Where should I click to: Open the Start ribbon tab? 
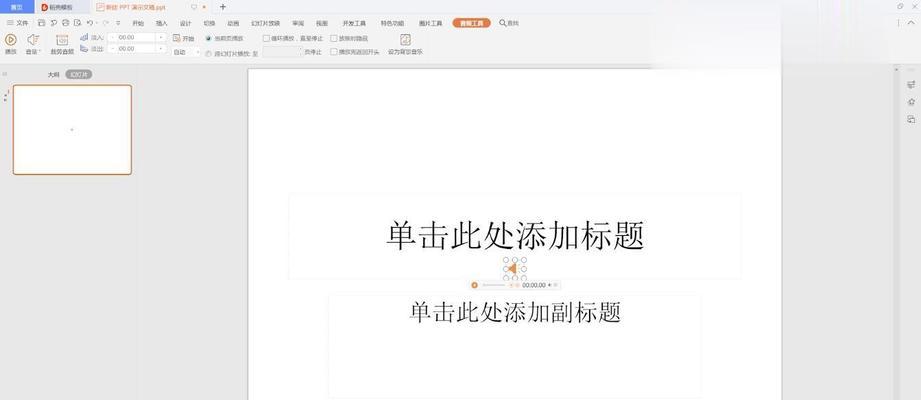138,23
